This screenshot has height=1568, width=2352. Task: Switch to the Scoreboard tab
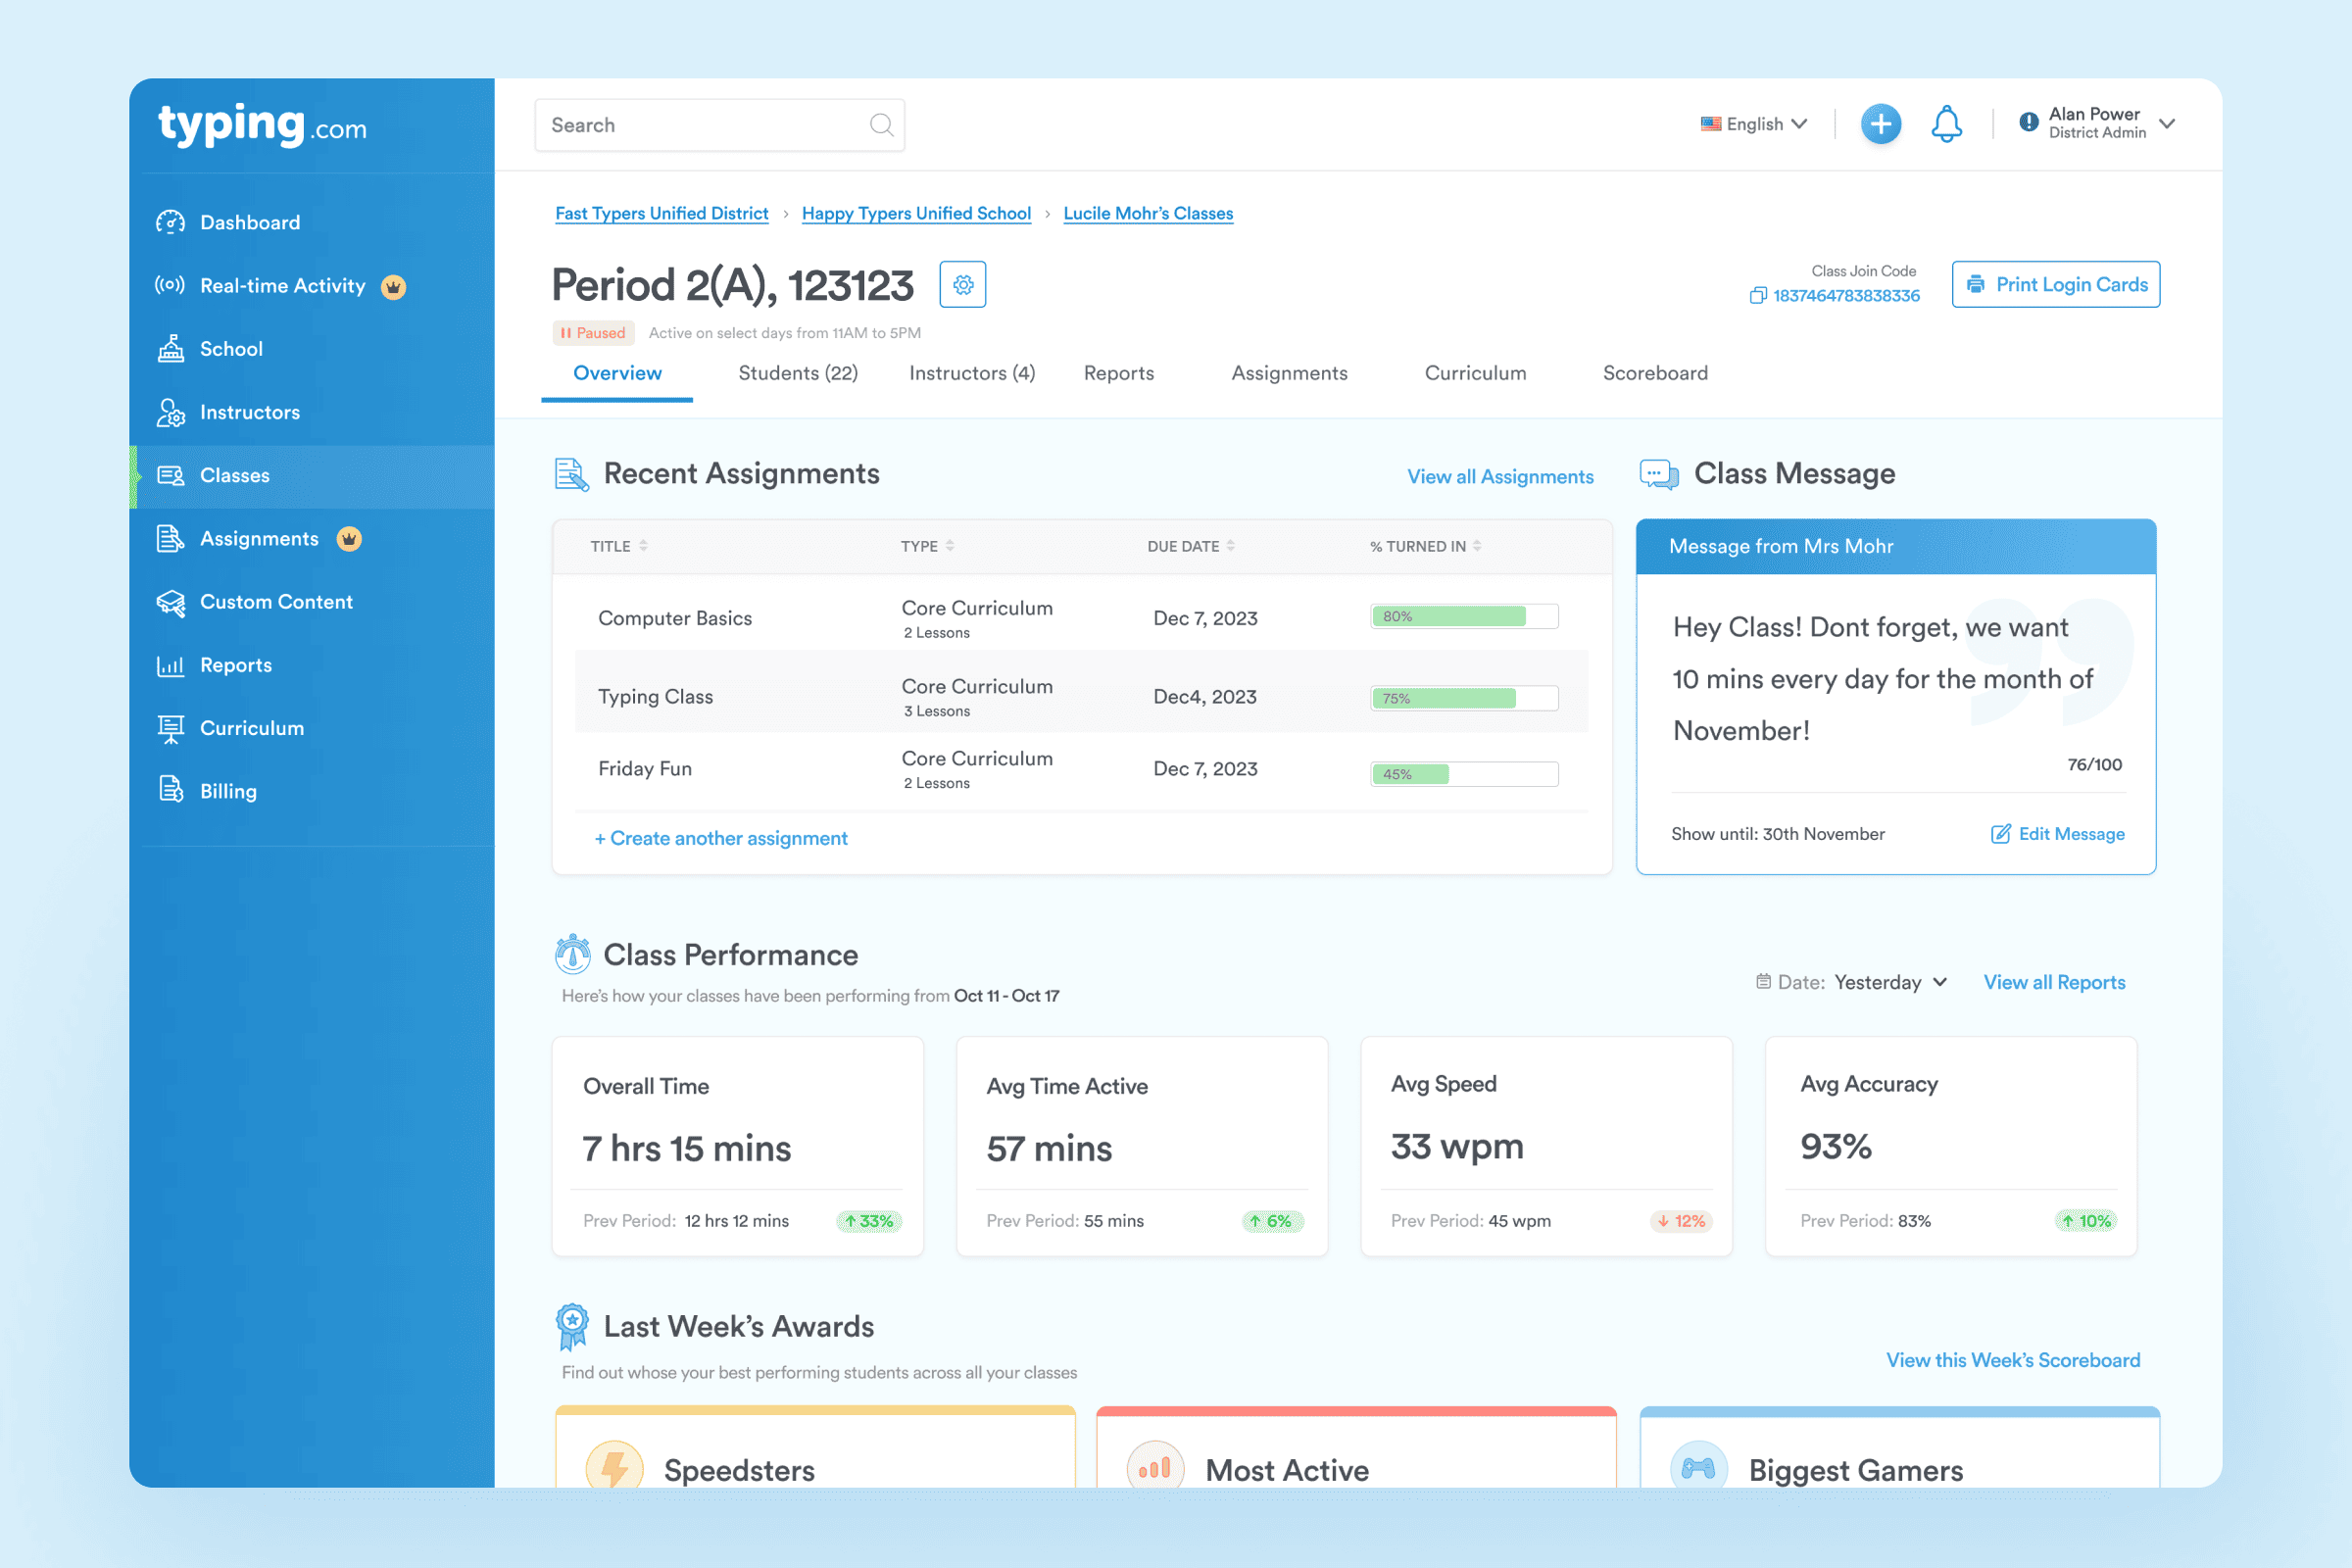click(1654, 373)
